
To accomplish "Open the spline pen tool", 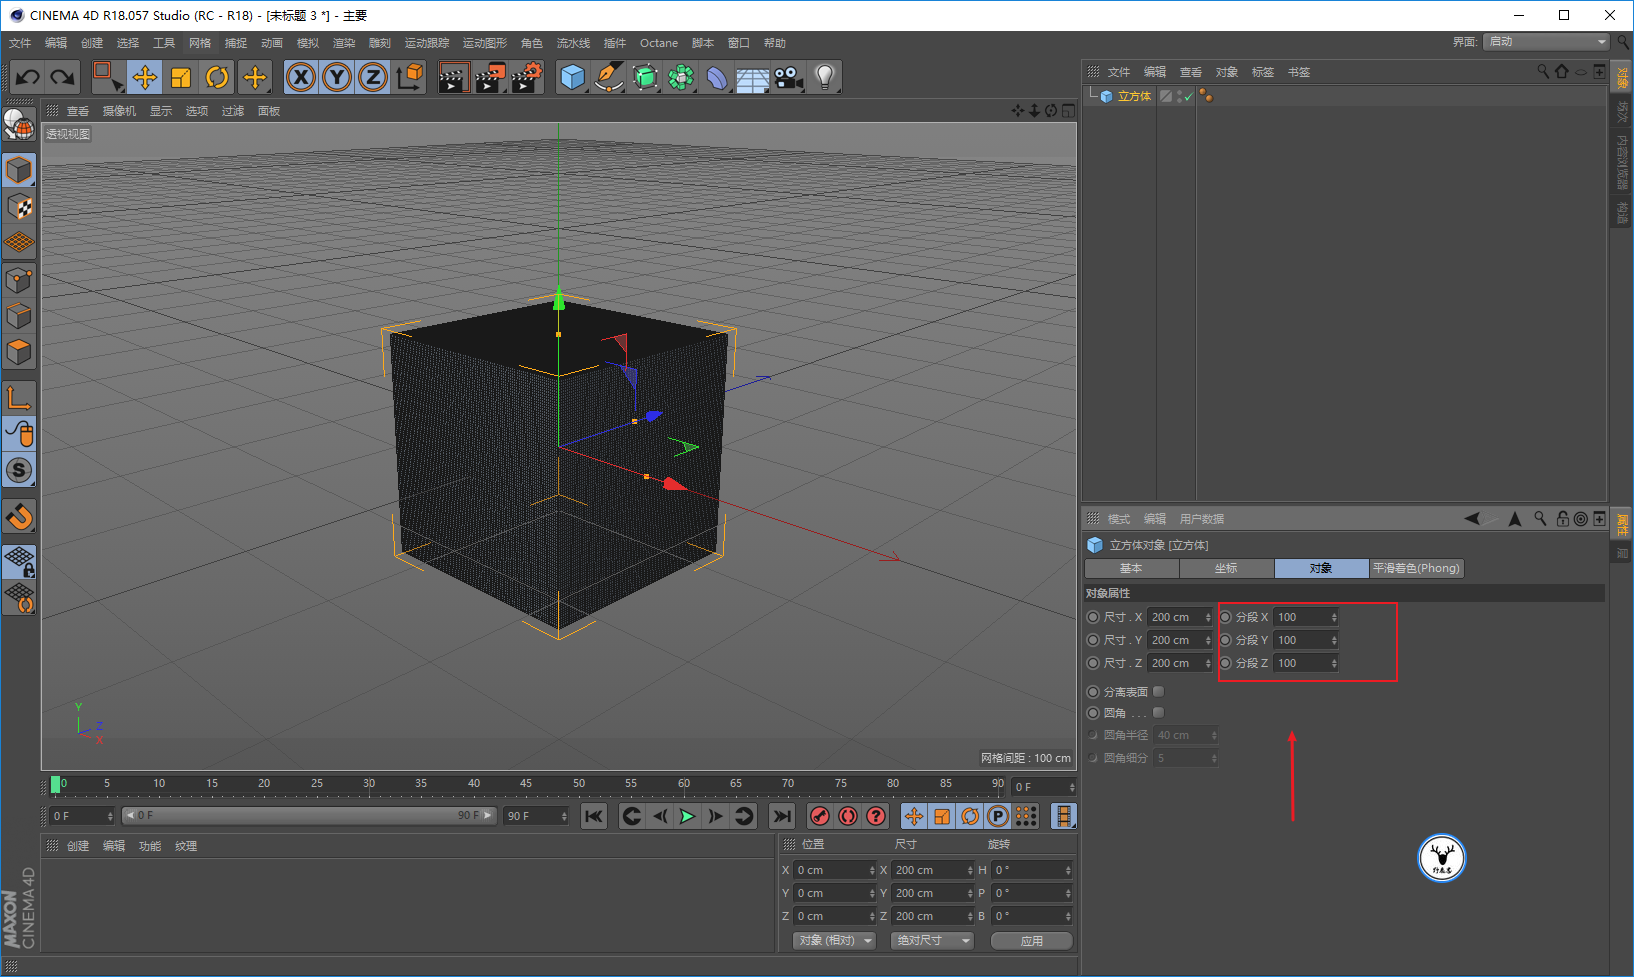I will (608, 77).
